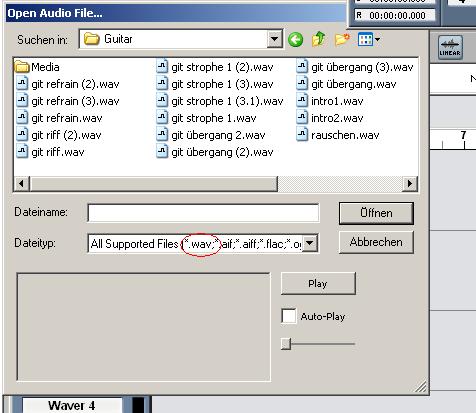
Task: Select the Waver 4 track label
Action: (71, 405)
